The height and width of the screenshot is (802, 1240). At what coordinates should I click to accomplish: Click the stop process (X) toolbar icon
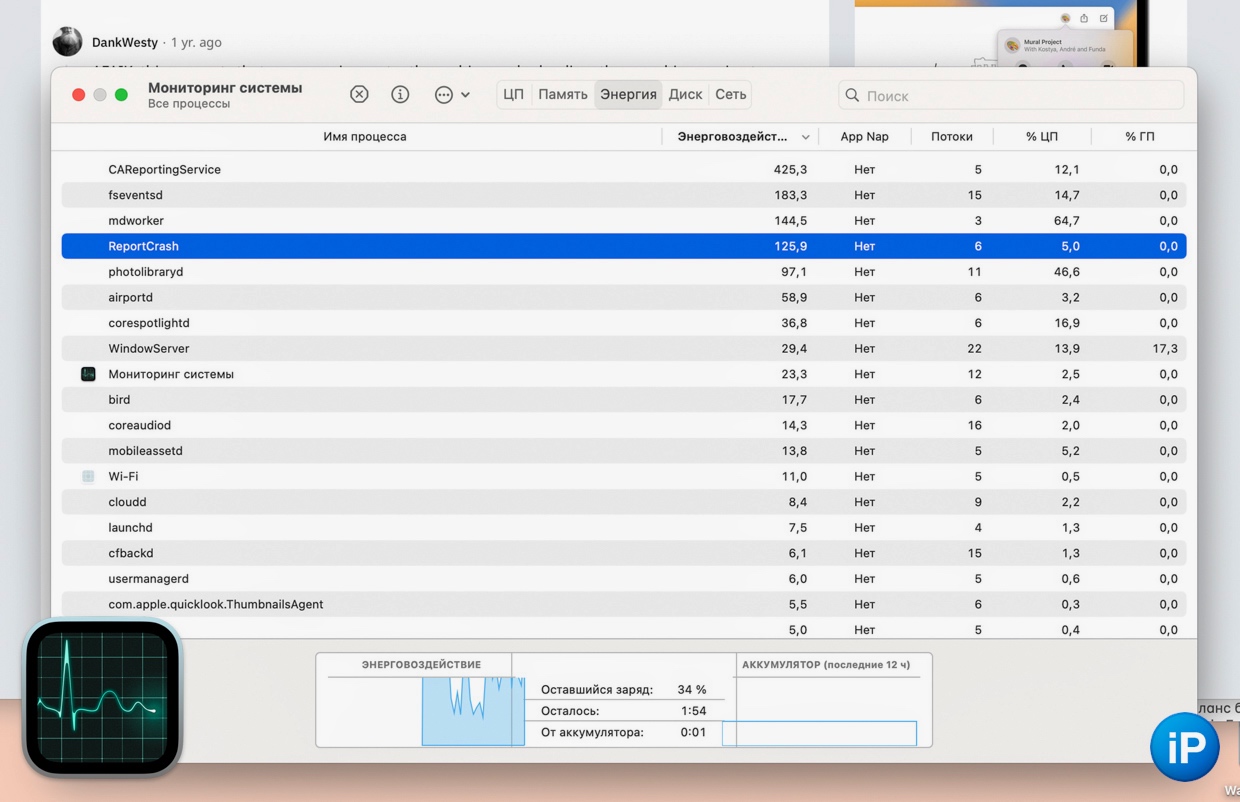(359, 94)
